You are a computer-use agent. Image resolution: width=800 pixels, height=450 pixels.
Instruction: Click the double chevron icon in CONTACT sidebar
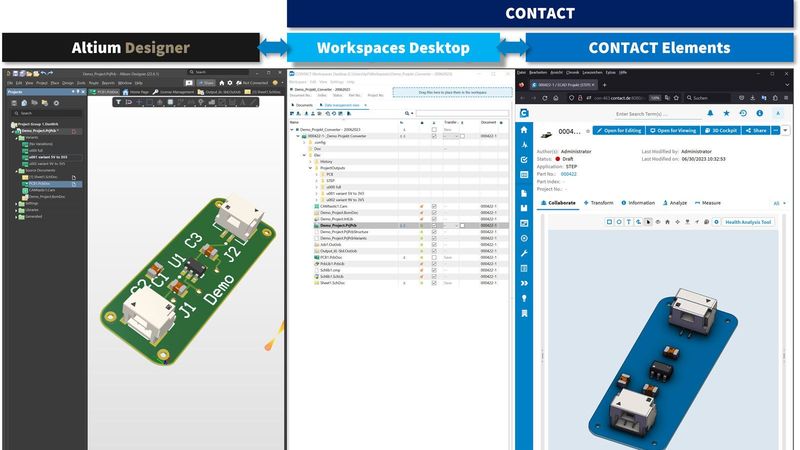[524, 283]
